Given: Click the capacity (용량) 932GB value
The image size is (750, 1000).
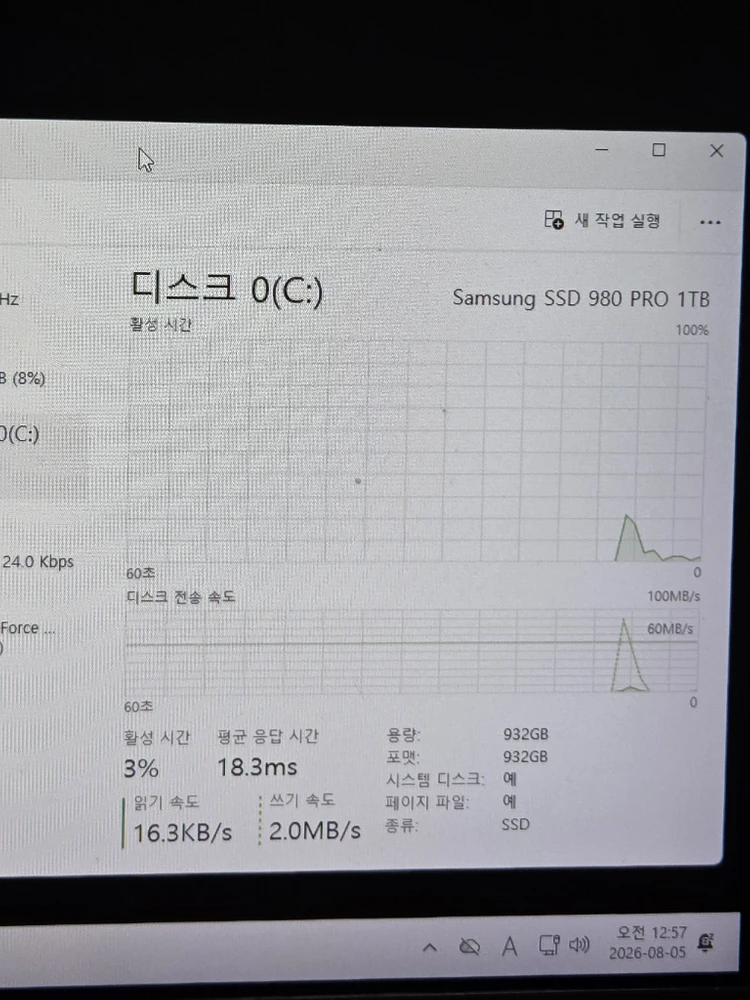Looking at the screenshot, I should click(526, 734).
